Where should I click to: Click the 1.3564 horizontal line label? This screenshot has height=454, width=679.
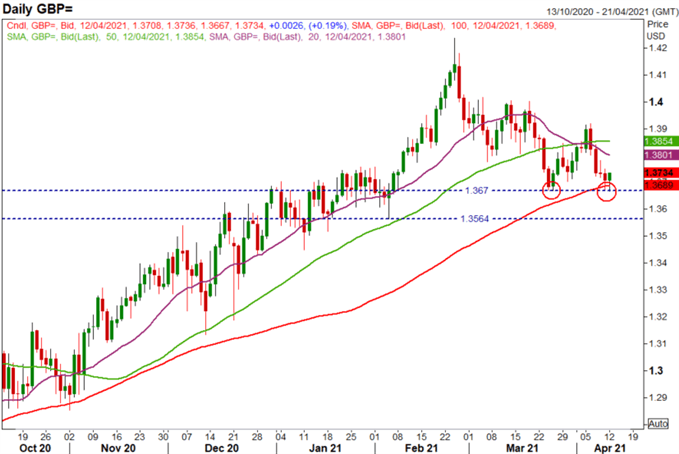pos(475,219)
